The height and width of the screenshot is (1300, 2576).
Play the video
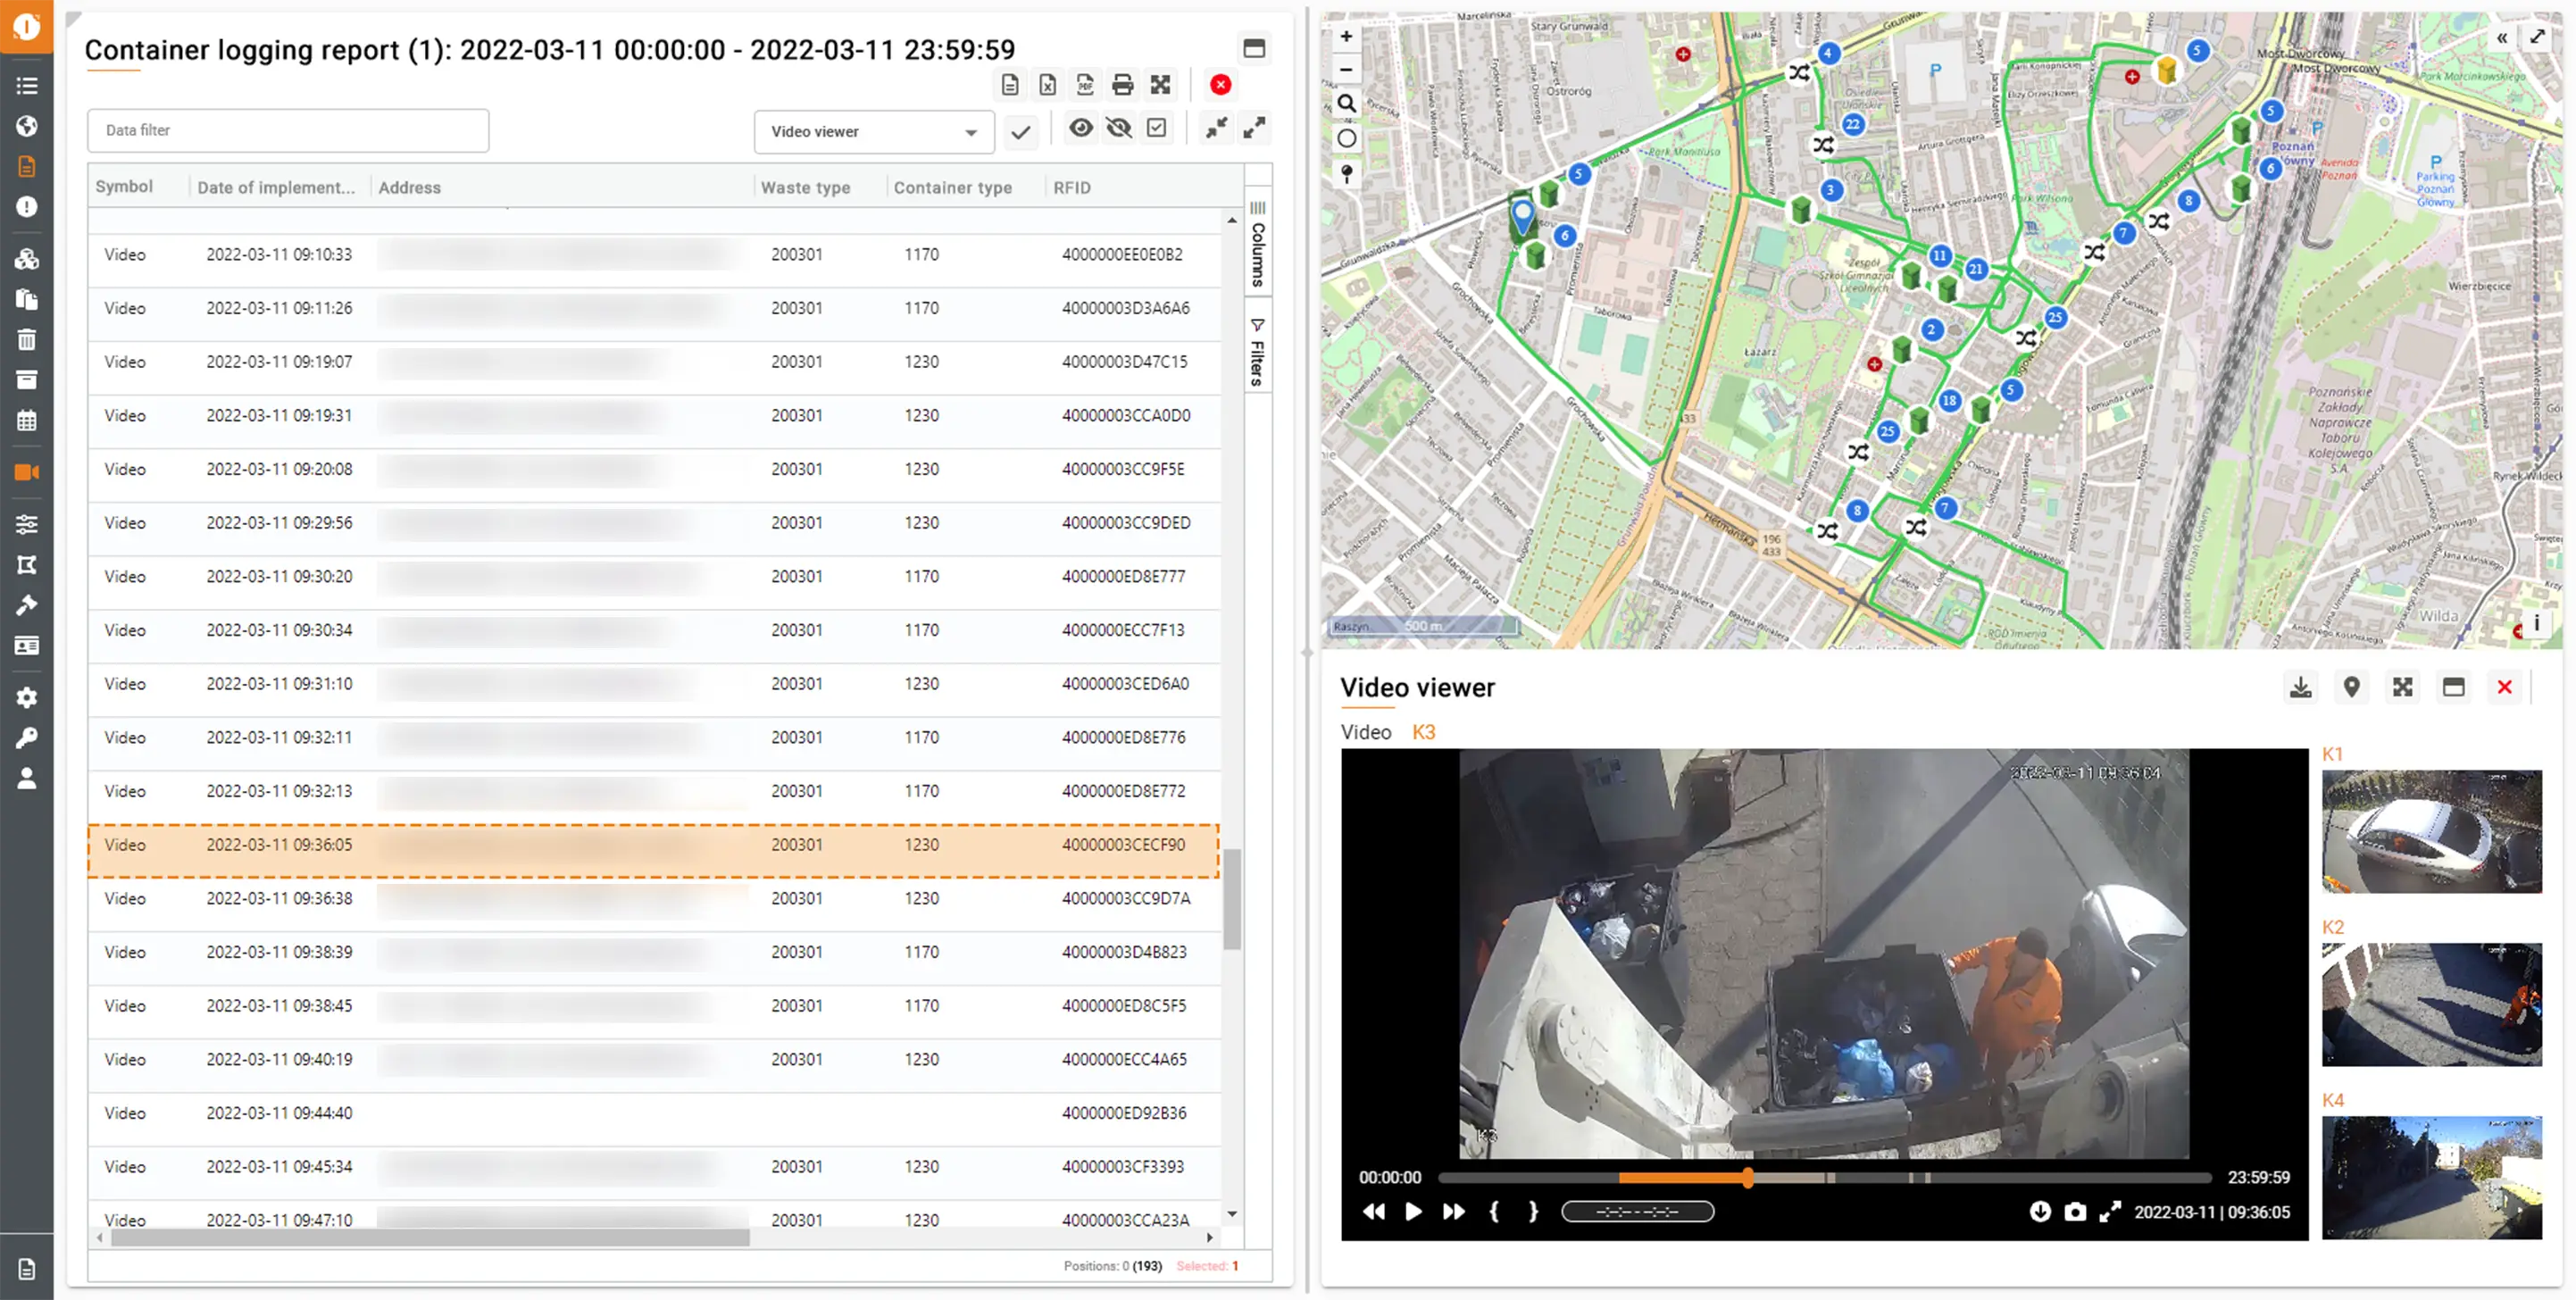pyautogui.click(x=1413, y=1212)
